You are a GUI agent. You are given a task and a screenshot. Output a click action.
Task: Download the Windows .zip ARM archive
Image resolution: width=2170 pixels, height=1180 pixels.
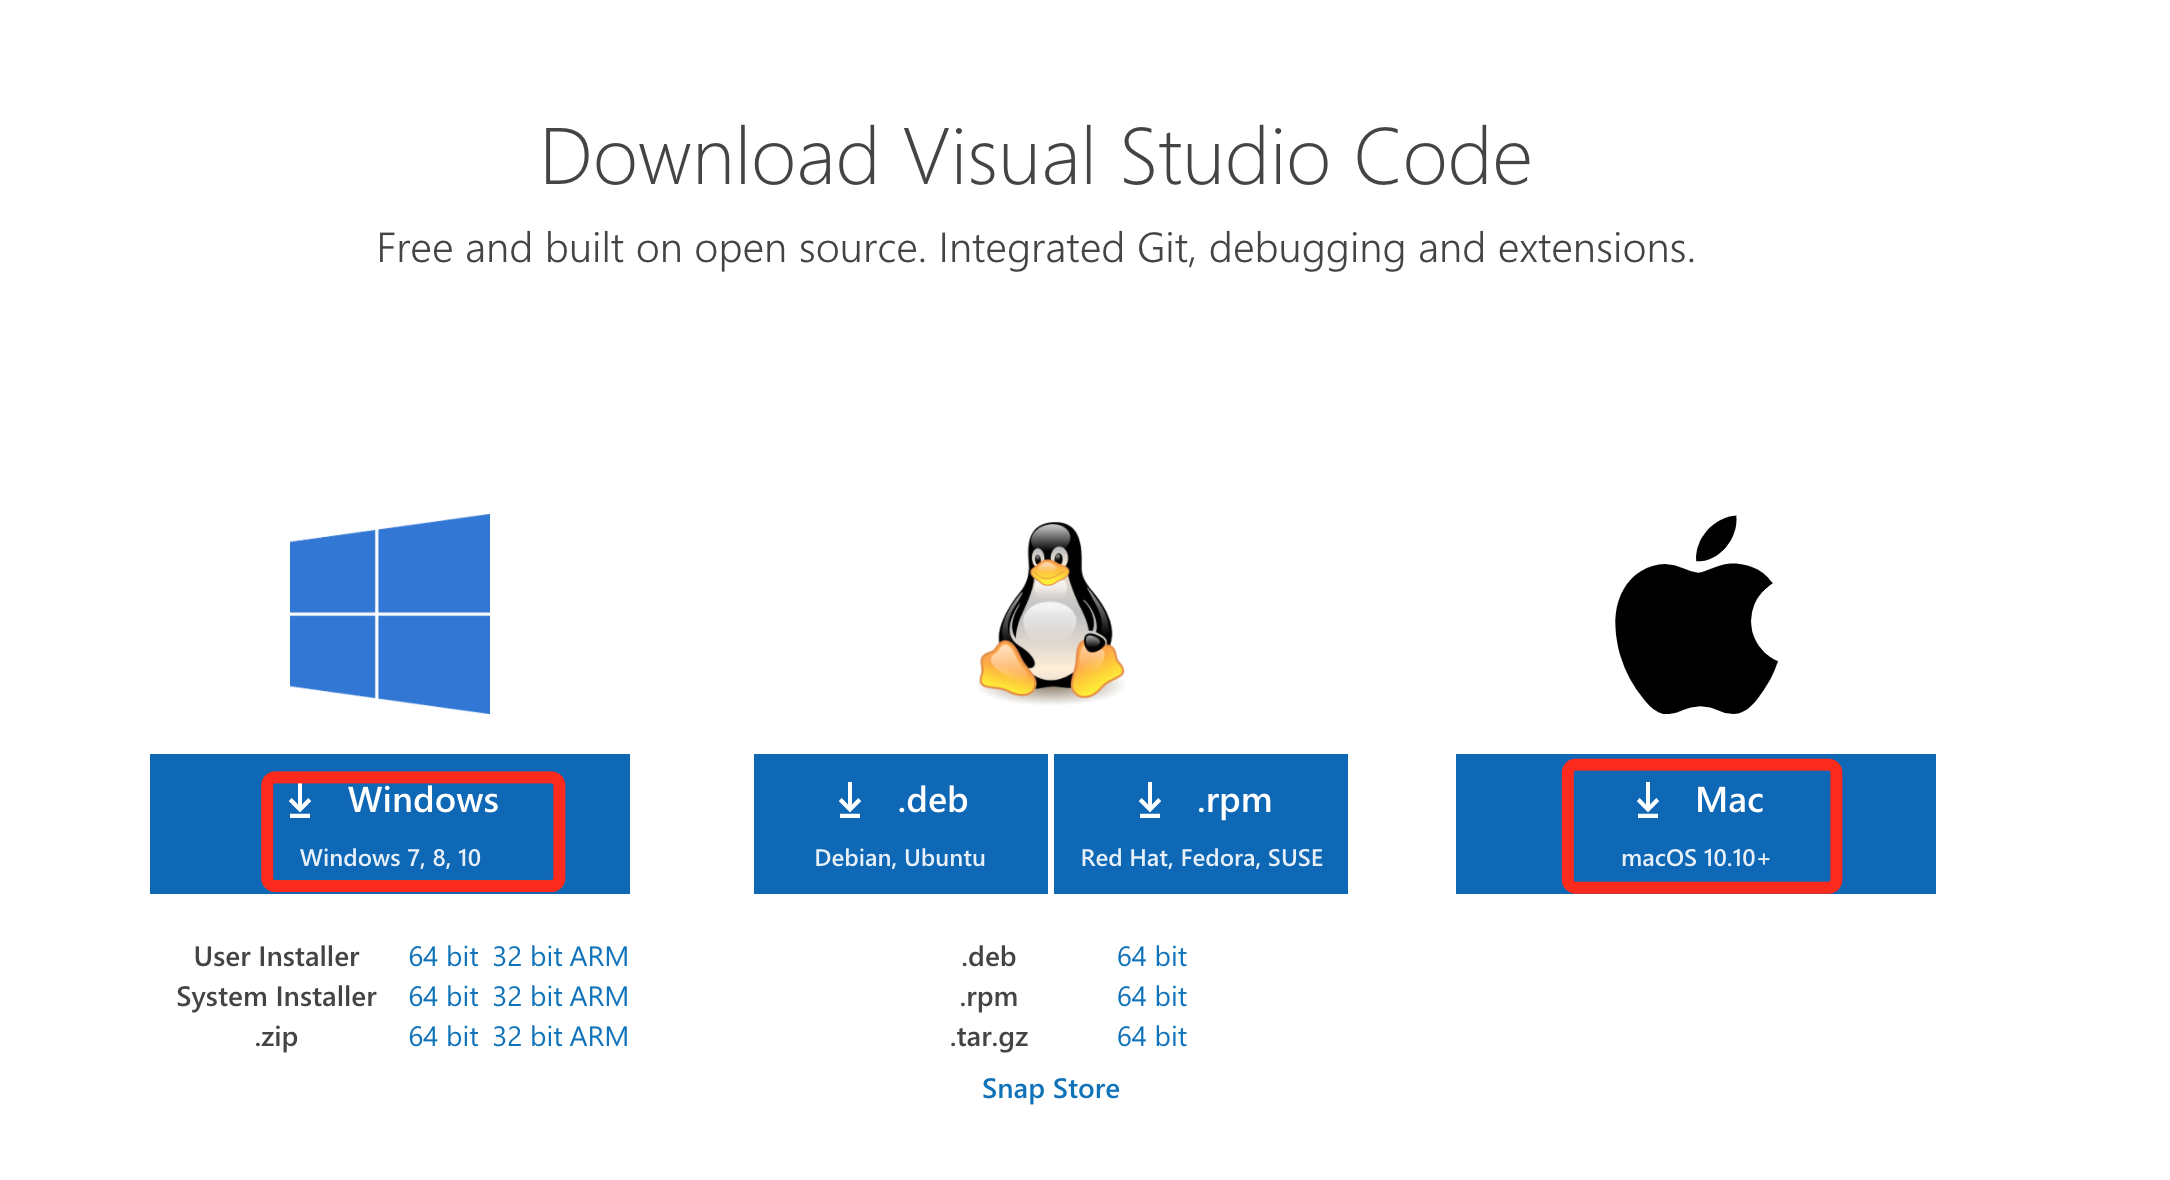pos(599,1037)
